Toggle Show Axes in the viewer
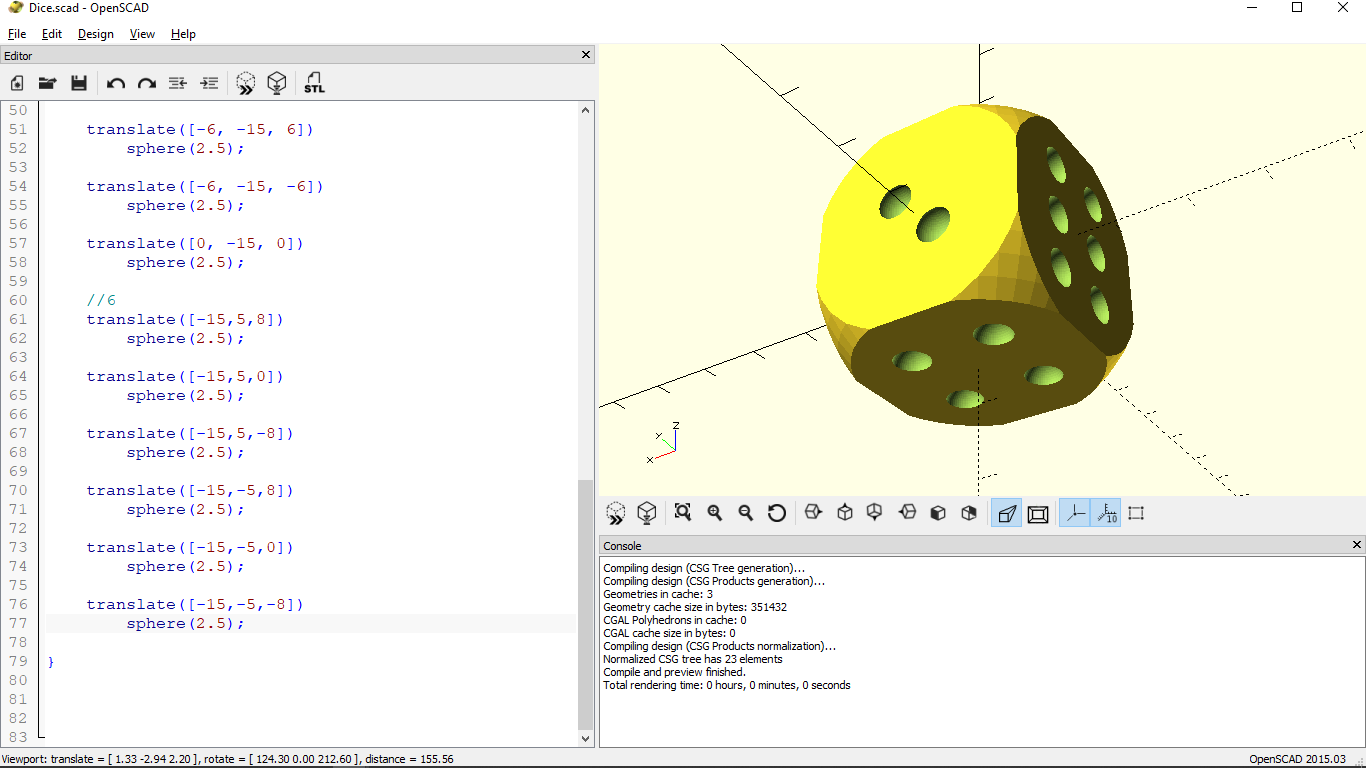1366x768 pixels. (x=1075, y=513)
